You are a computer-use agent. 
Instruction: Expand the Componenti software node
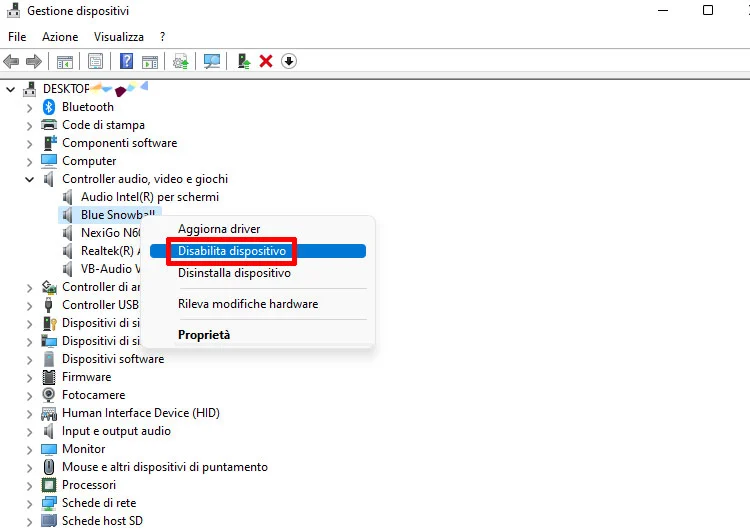tap(30, 144)
